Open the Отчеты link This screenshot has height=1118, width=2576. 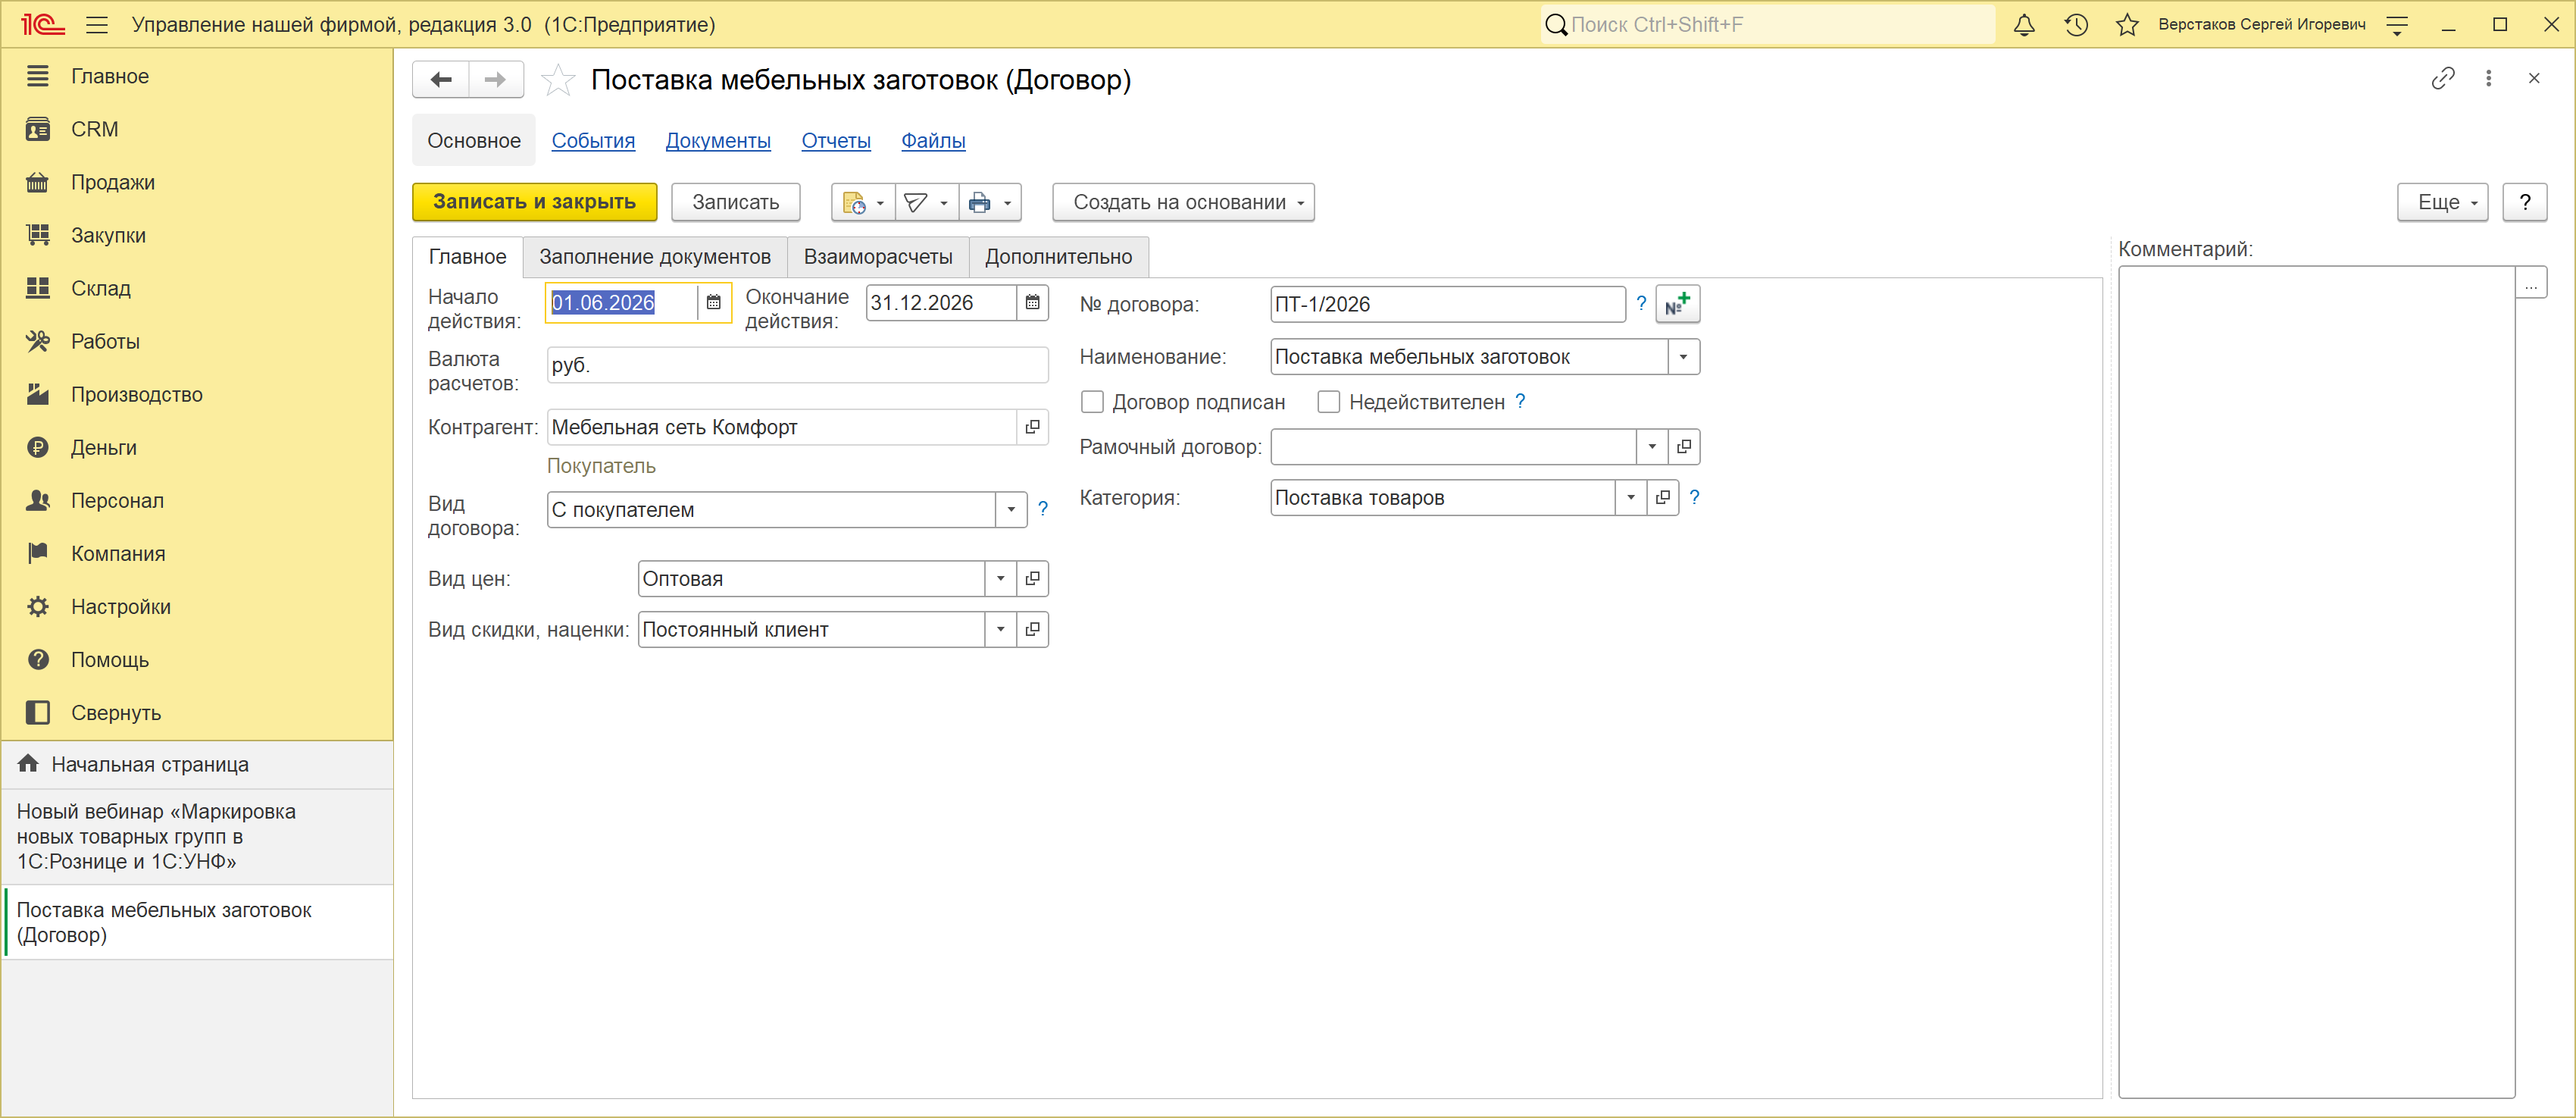(836, 141)
